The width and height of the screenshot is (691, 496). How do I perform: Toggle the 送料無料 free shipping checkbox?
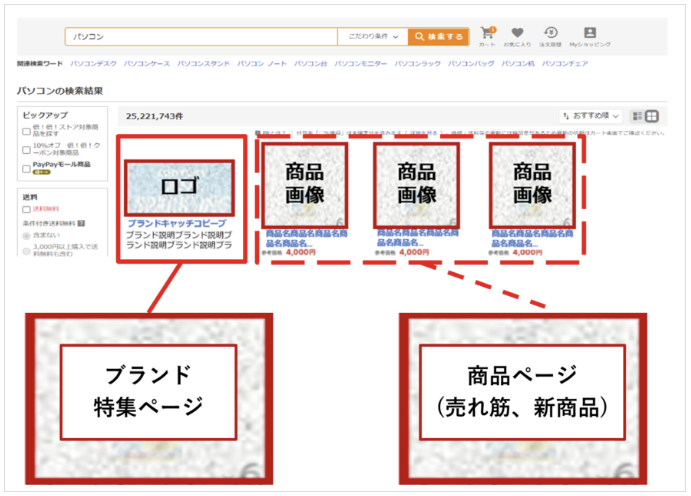[x=27, y=210]
